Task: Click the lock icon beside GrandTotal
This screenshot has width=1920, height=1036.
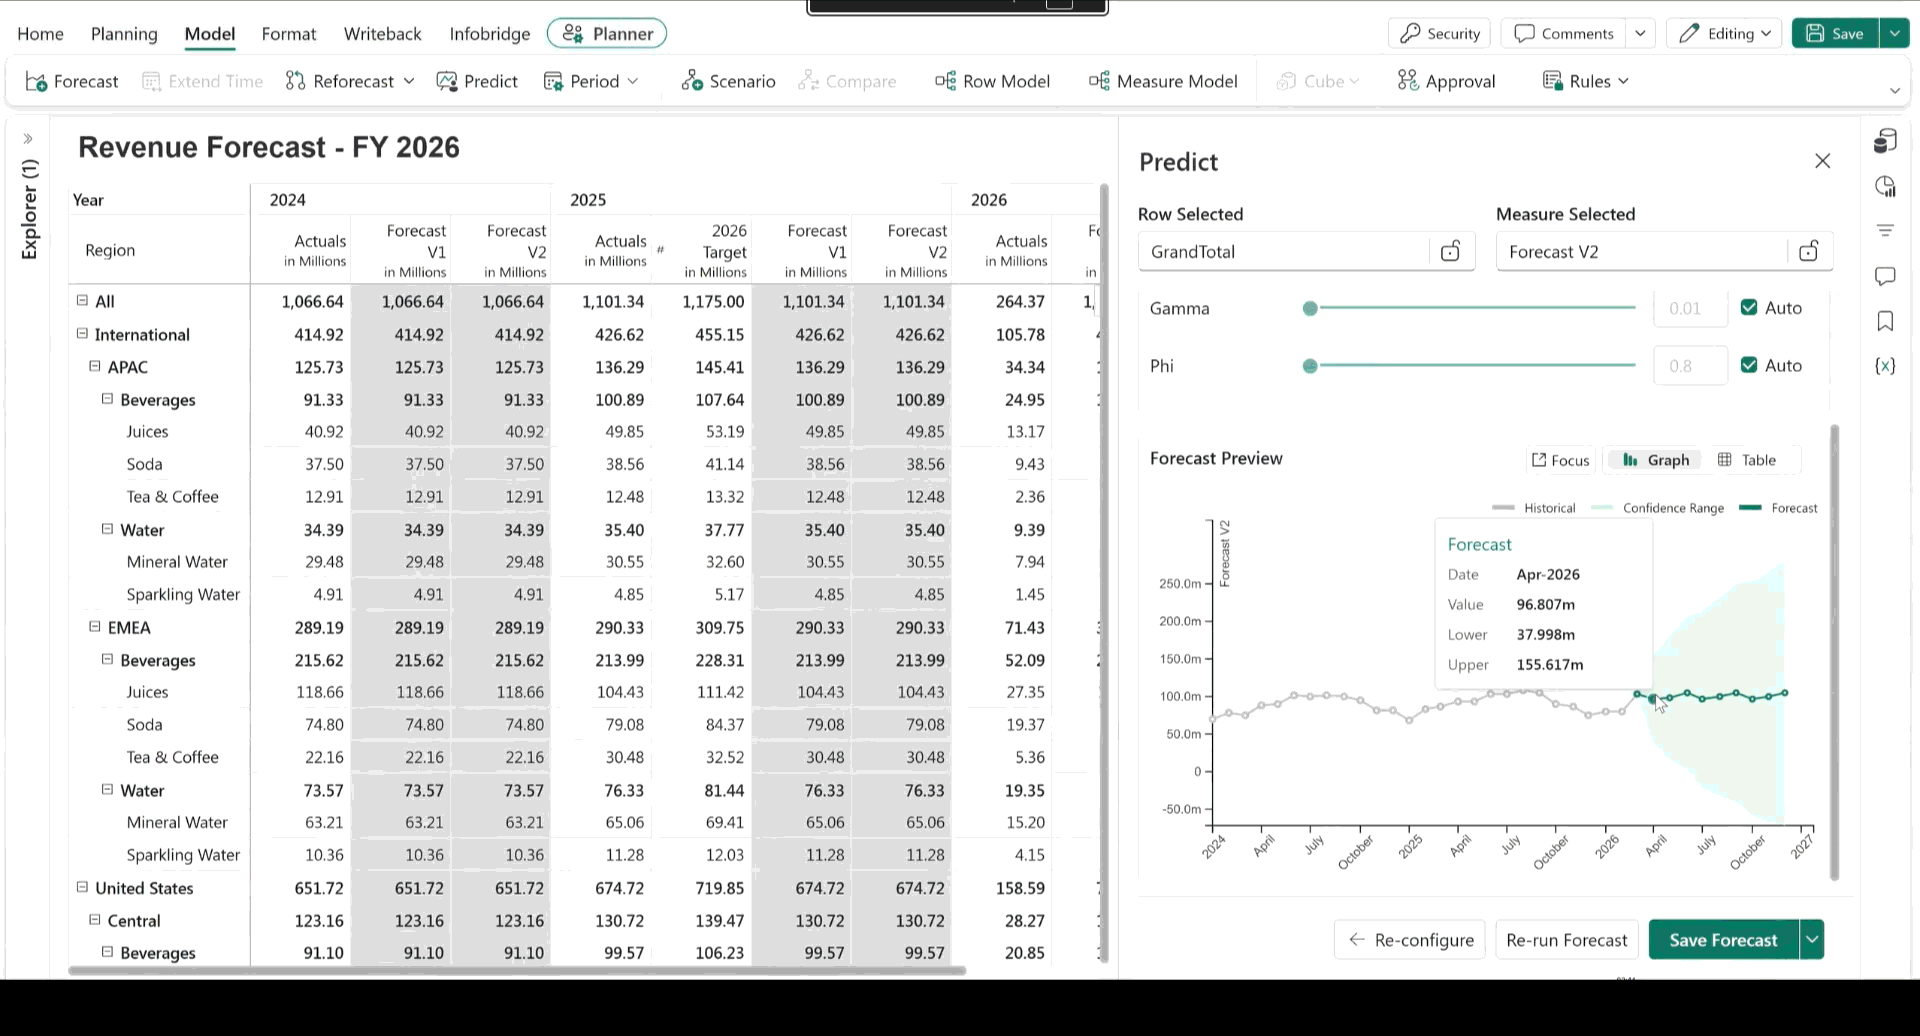Action: [x=1450, y=251]
